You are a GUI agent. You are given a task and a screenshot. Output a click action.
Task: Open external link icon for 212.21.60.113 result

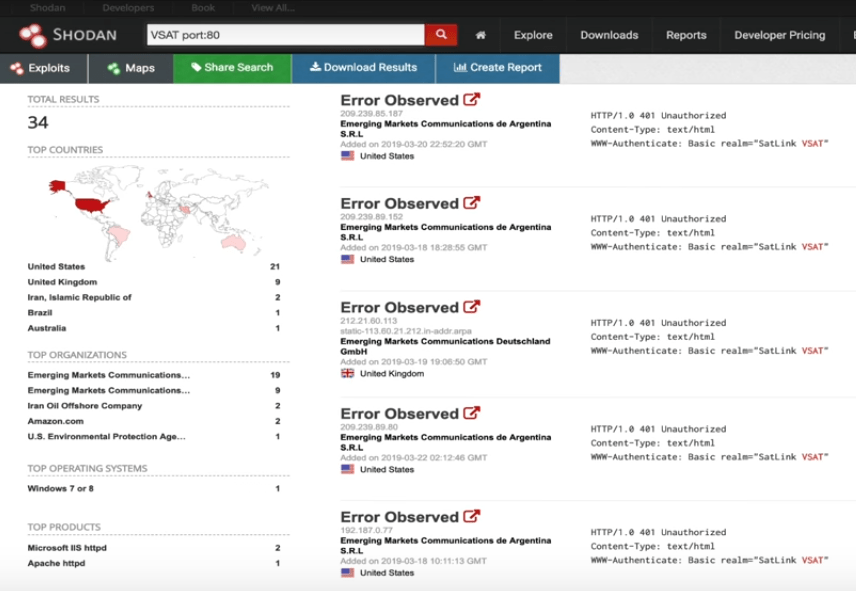pos(472,307)
